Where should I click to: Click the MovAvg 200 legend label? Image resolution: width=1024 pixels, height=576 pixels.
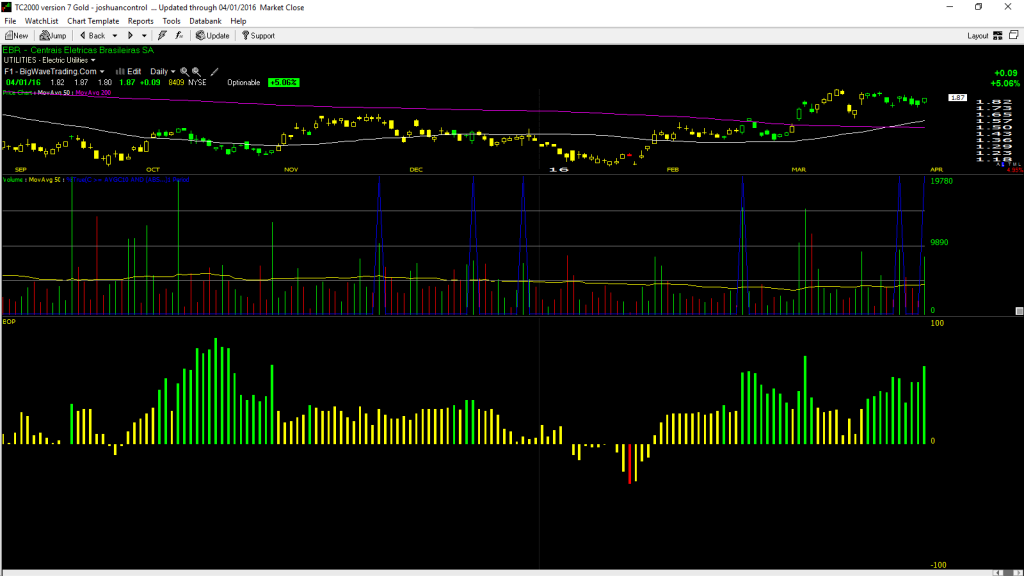point(93,93)
